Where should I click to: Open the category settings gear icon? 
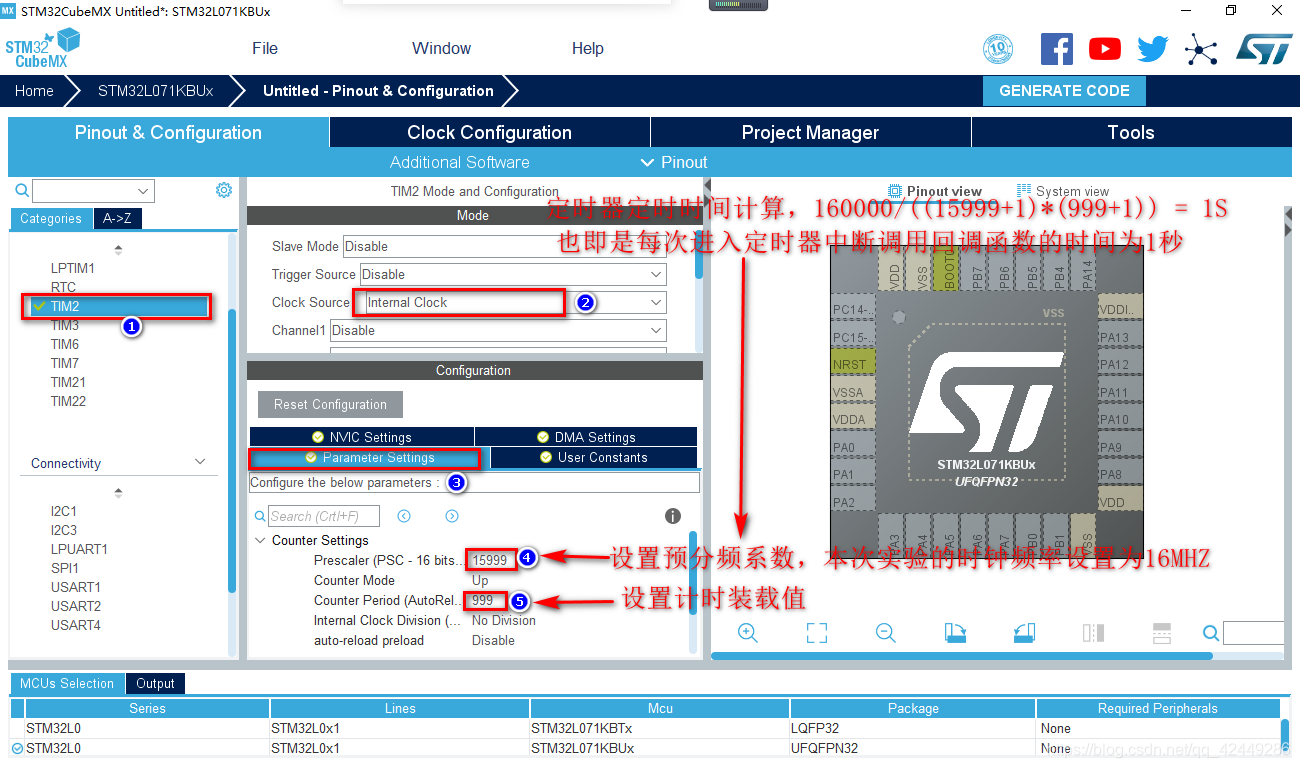coord(224,190)
